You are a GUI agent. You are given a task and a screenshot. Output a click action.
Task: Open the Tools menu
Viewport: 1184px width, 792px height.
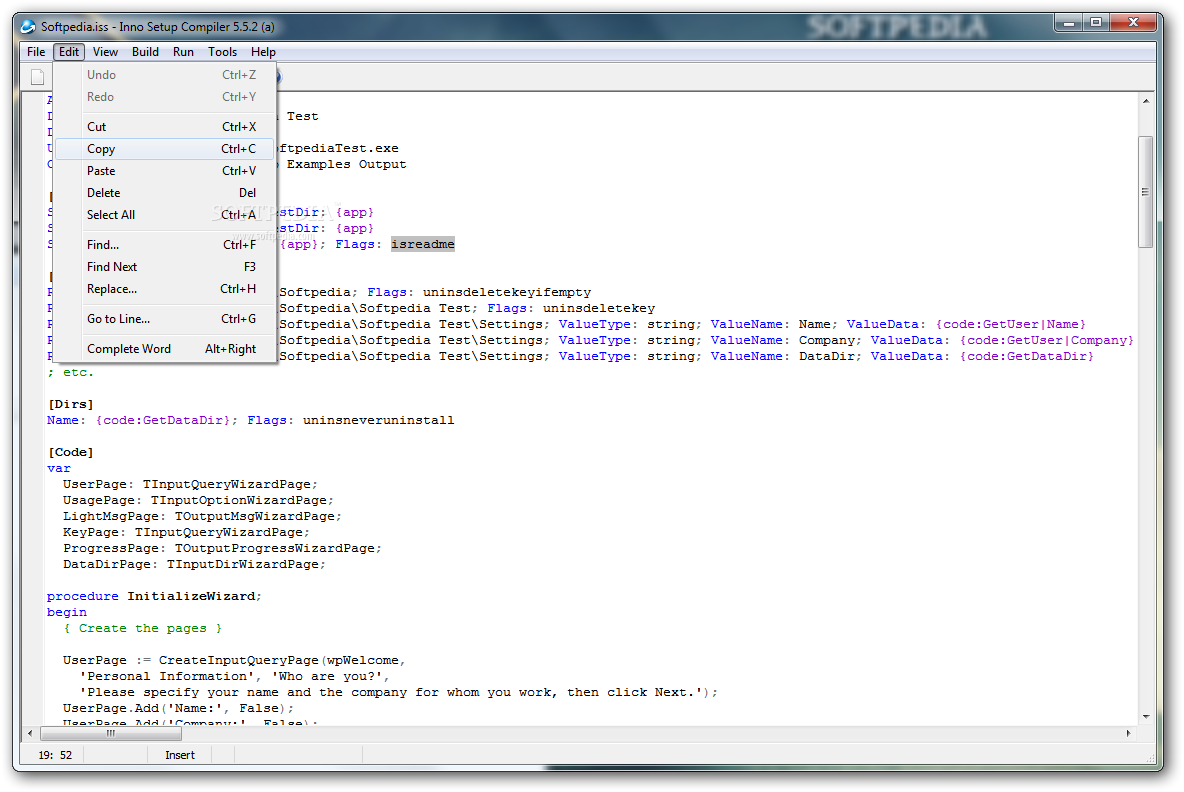pyautogui.click(x=222, y=51)
